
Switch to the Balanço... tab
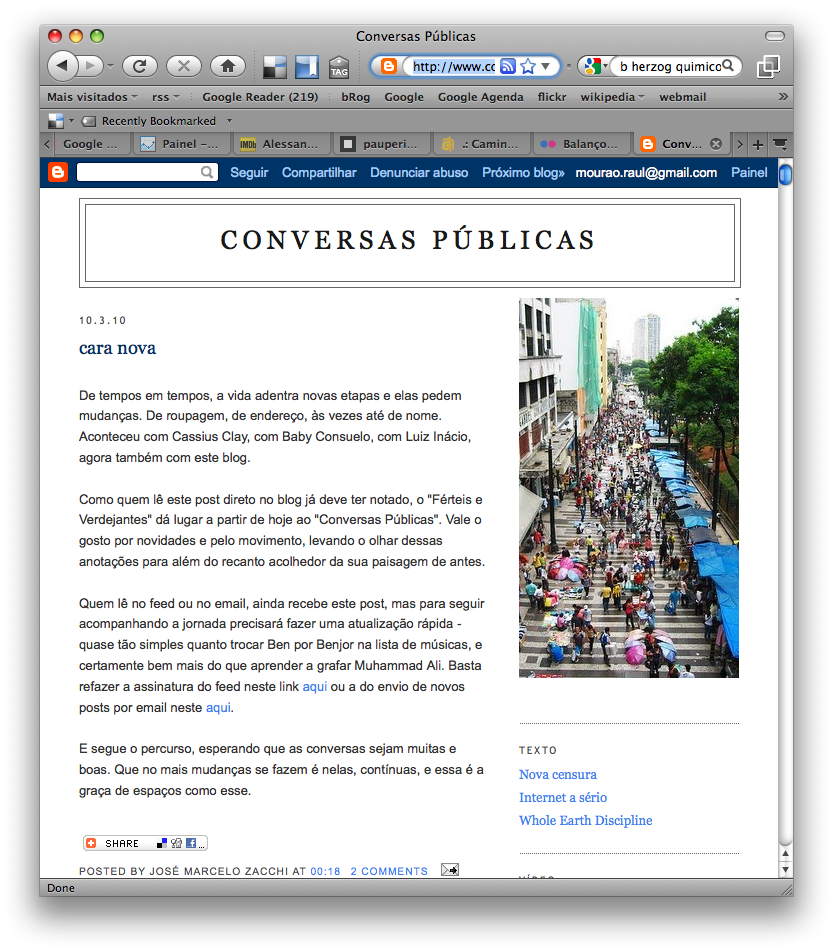[582, 144]
